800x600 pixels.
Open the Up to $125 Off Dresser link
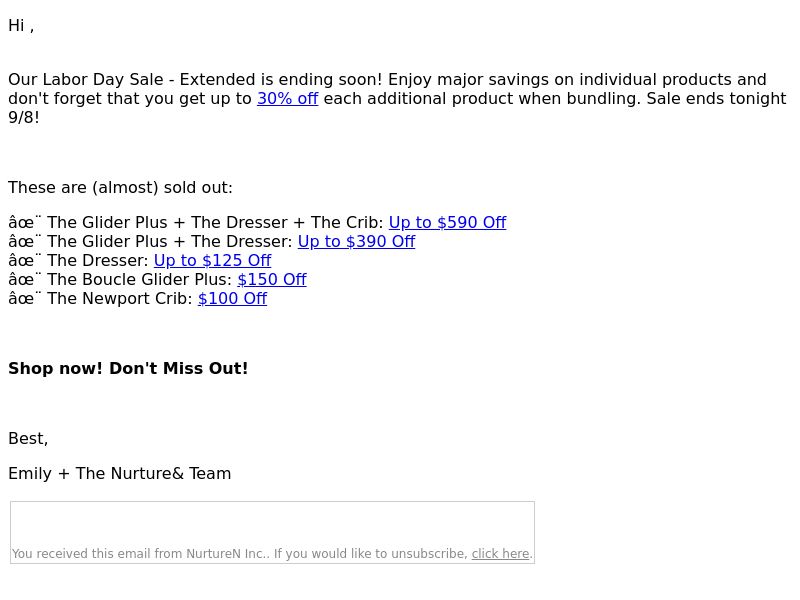(212, 260)
